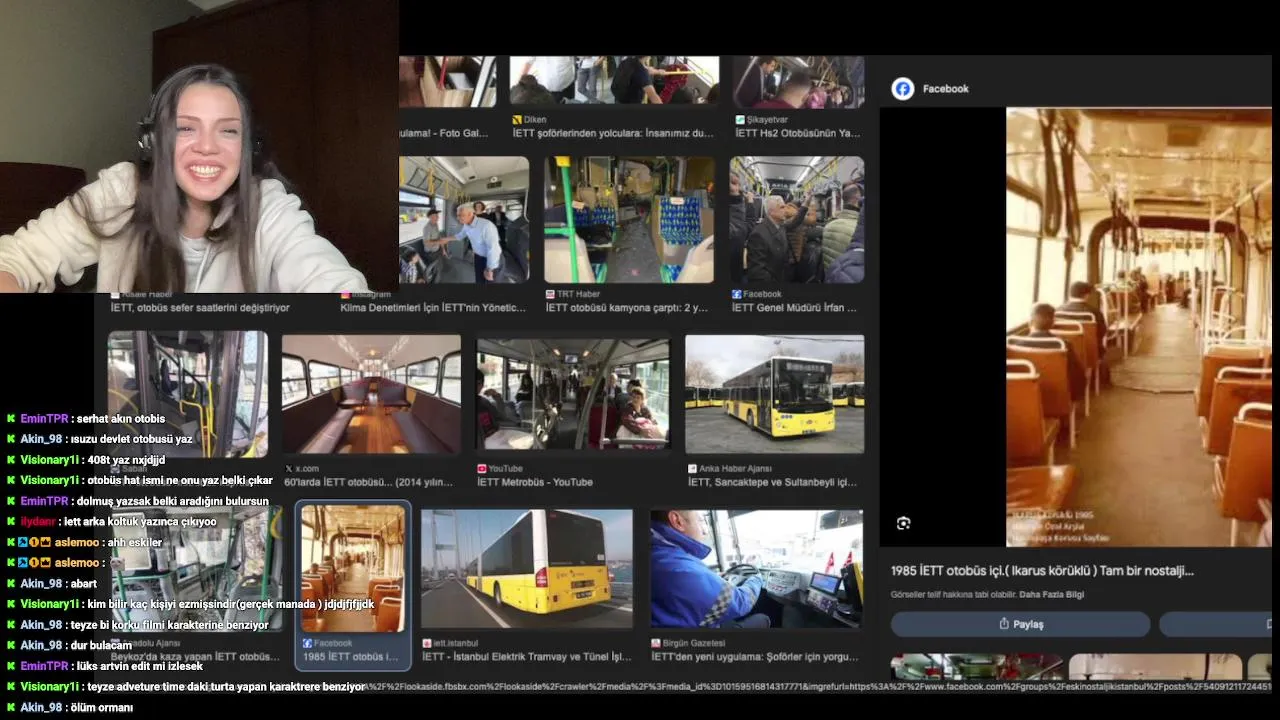The width and height of the screenshot is (1280, 720).
Task: Click the 'İETT Metrobüs - YouTube' caption
Action: pos(535,482)
